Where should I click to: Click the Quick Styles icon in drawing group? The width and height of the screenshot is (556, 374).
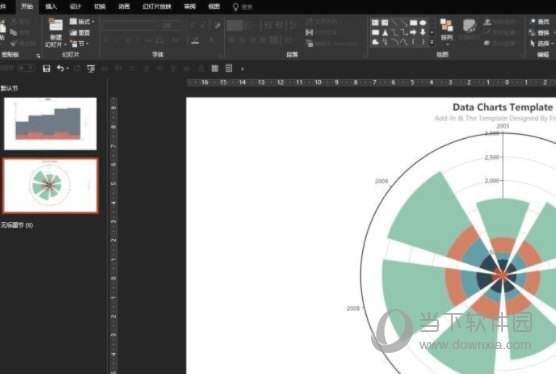(469, 26)
